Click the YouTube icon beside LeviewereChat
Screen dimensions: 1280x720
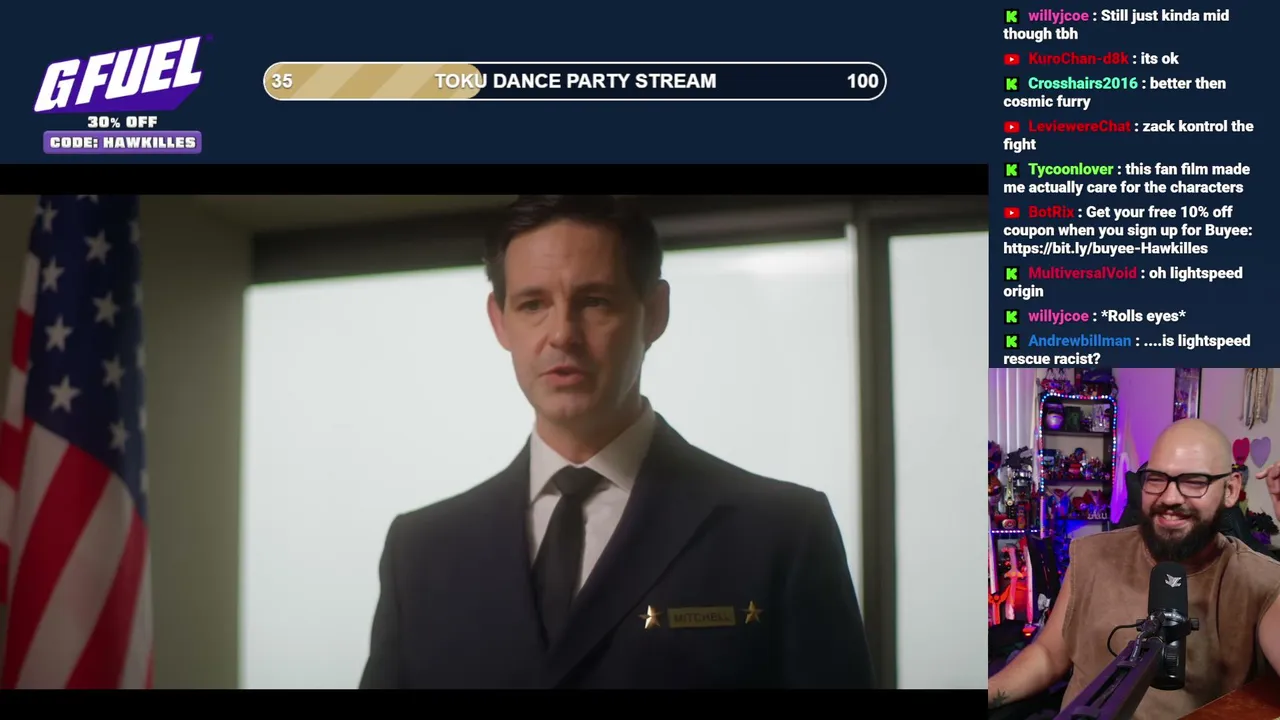pos(1011,127)
